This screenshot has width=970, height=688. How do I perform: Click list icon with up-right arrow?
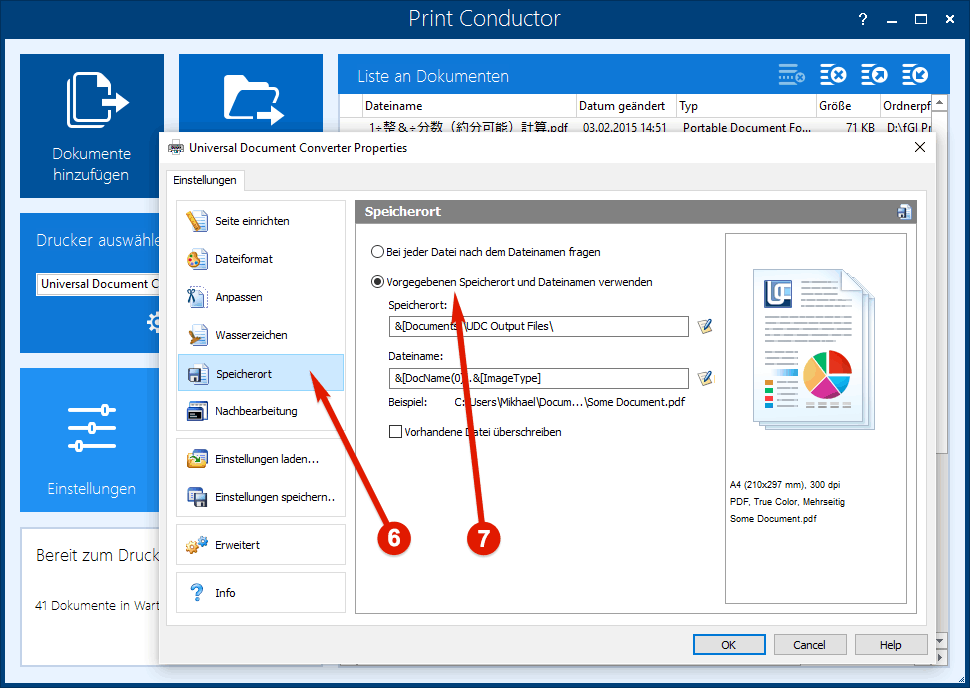click(x=874, y=75)
